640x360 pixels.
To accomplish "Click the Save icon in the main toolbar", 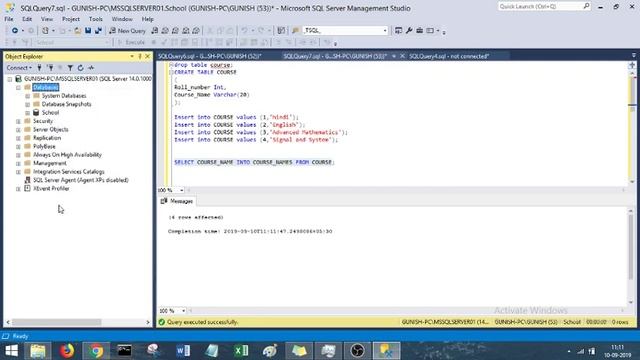I will [88, 31].
